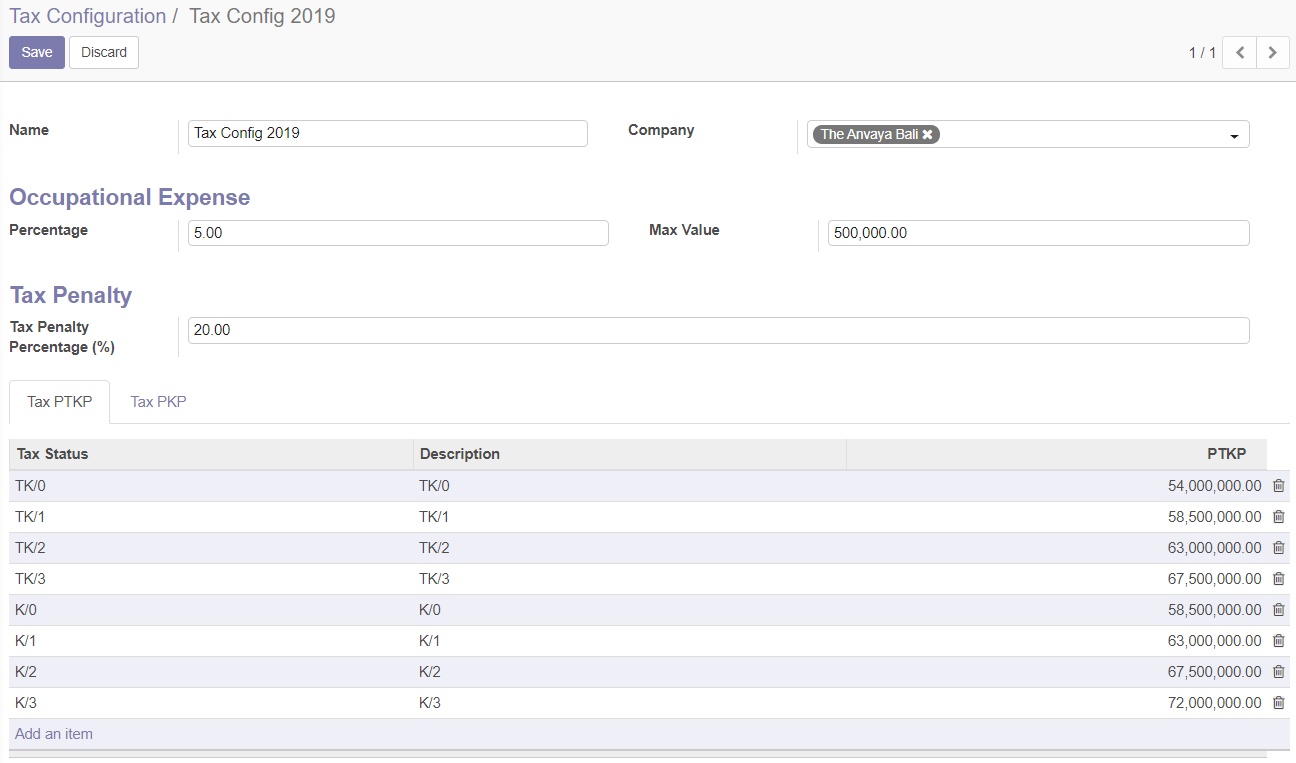The height and width of the screenshot is (763, 1296).
Task: Delete the K/2 row with trash icon
Action: pyautogui.click(x=1278, y=672)
